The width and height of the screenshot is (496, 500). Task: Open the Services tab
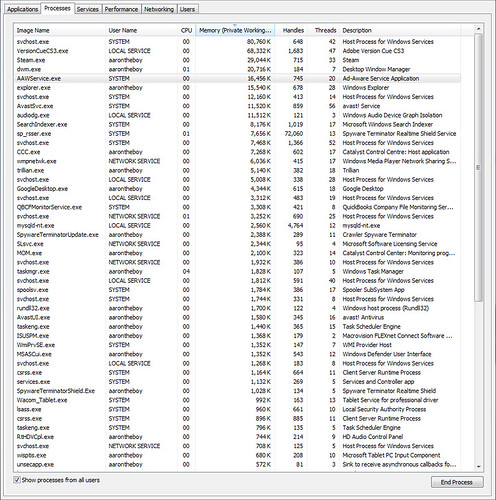87,9
